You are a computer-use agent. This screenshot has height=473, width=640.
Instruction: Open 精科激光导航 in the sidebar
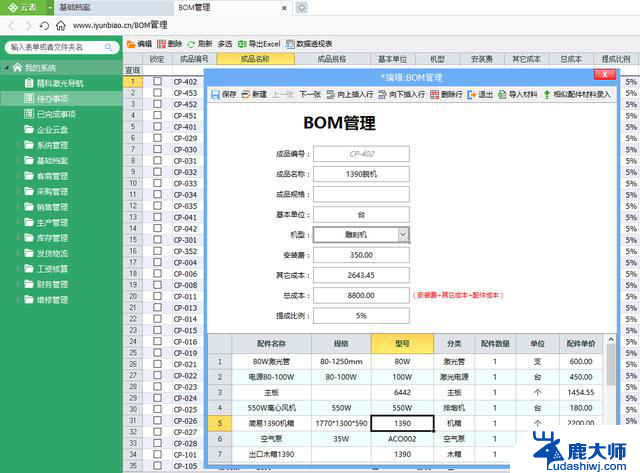[x=60, y=83]
